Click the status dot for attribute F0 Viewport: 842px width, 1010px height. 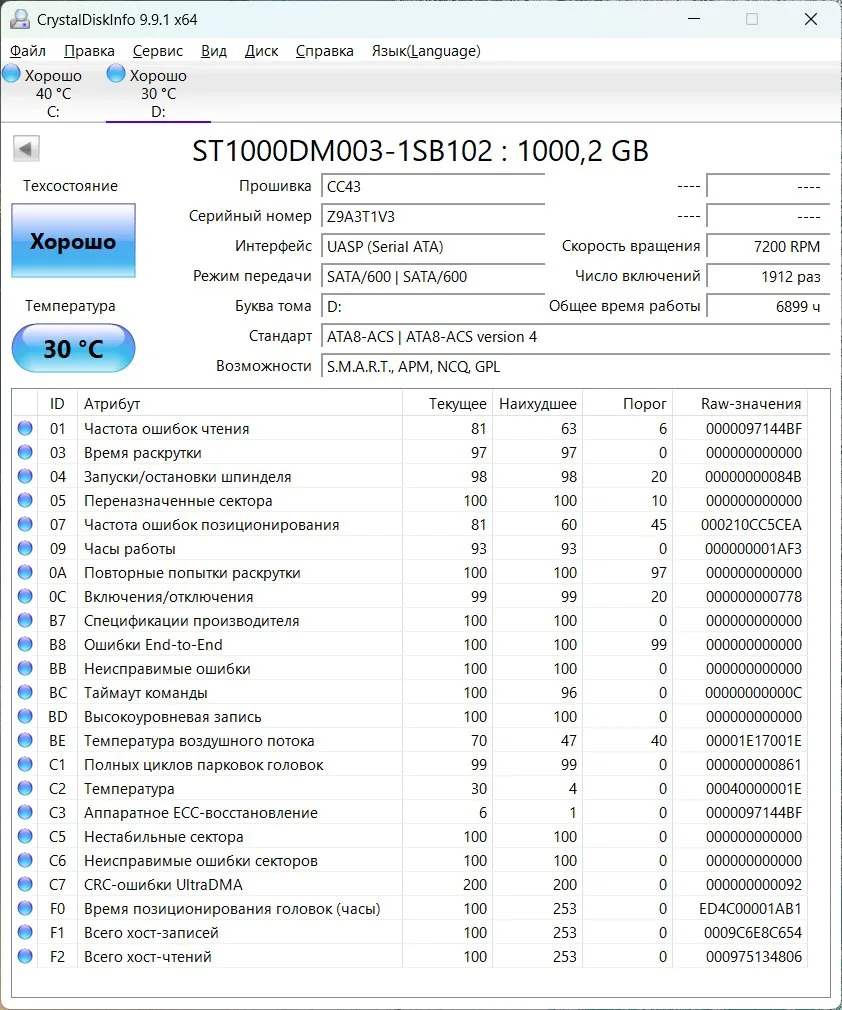25,908
